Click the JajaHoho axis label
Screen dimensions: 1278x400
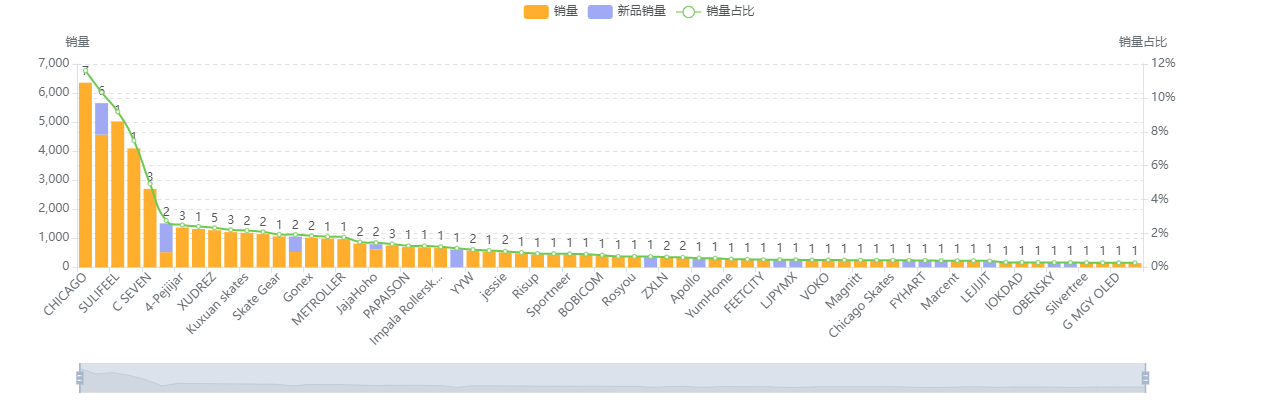click(x=358, y=292)
